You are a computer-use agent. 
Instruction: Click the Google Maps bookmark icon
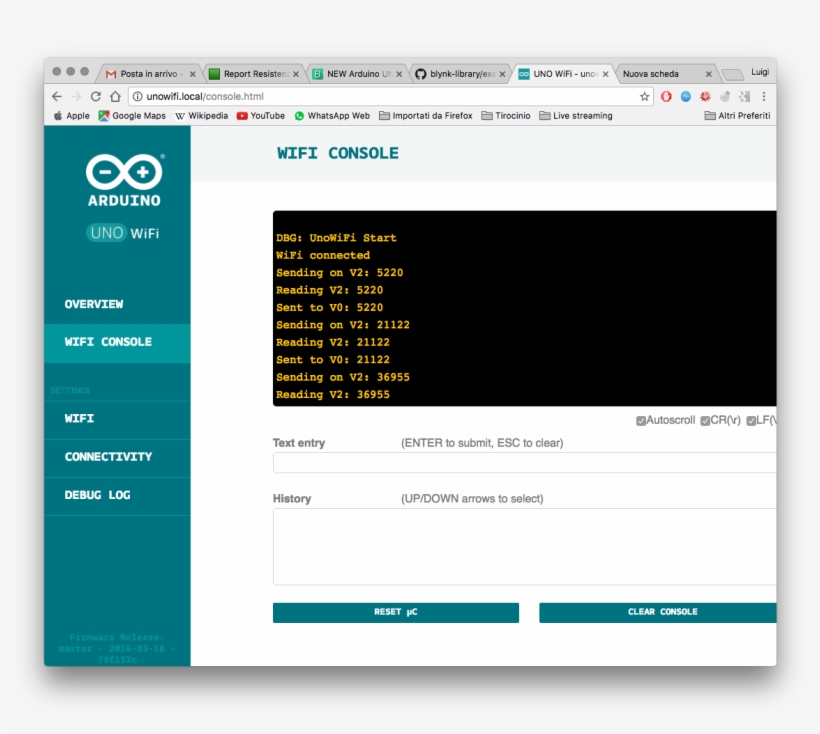(102, 115)
